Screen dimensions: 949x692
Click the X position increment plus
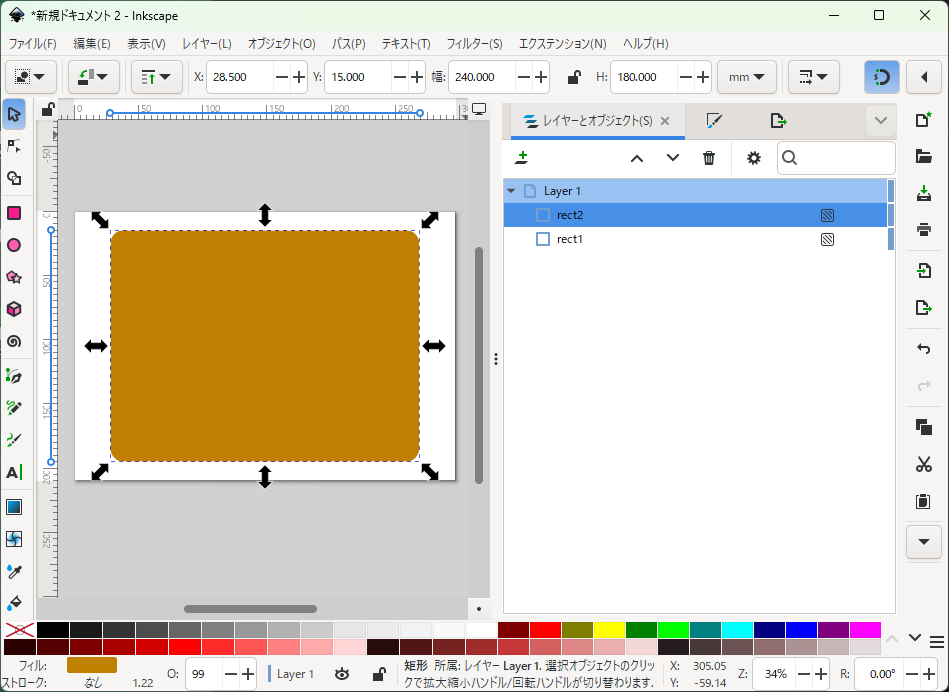pos(299,77)
